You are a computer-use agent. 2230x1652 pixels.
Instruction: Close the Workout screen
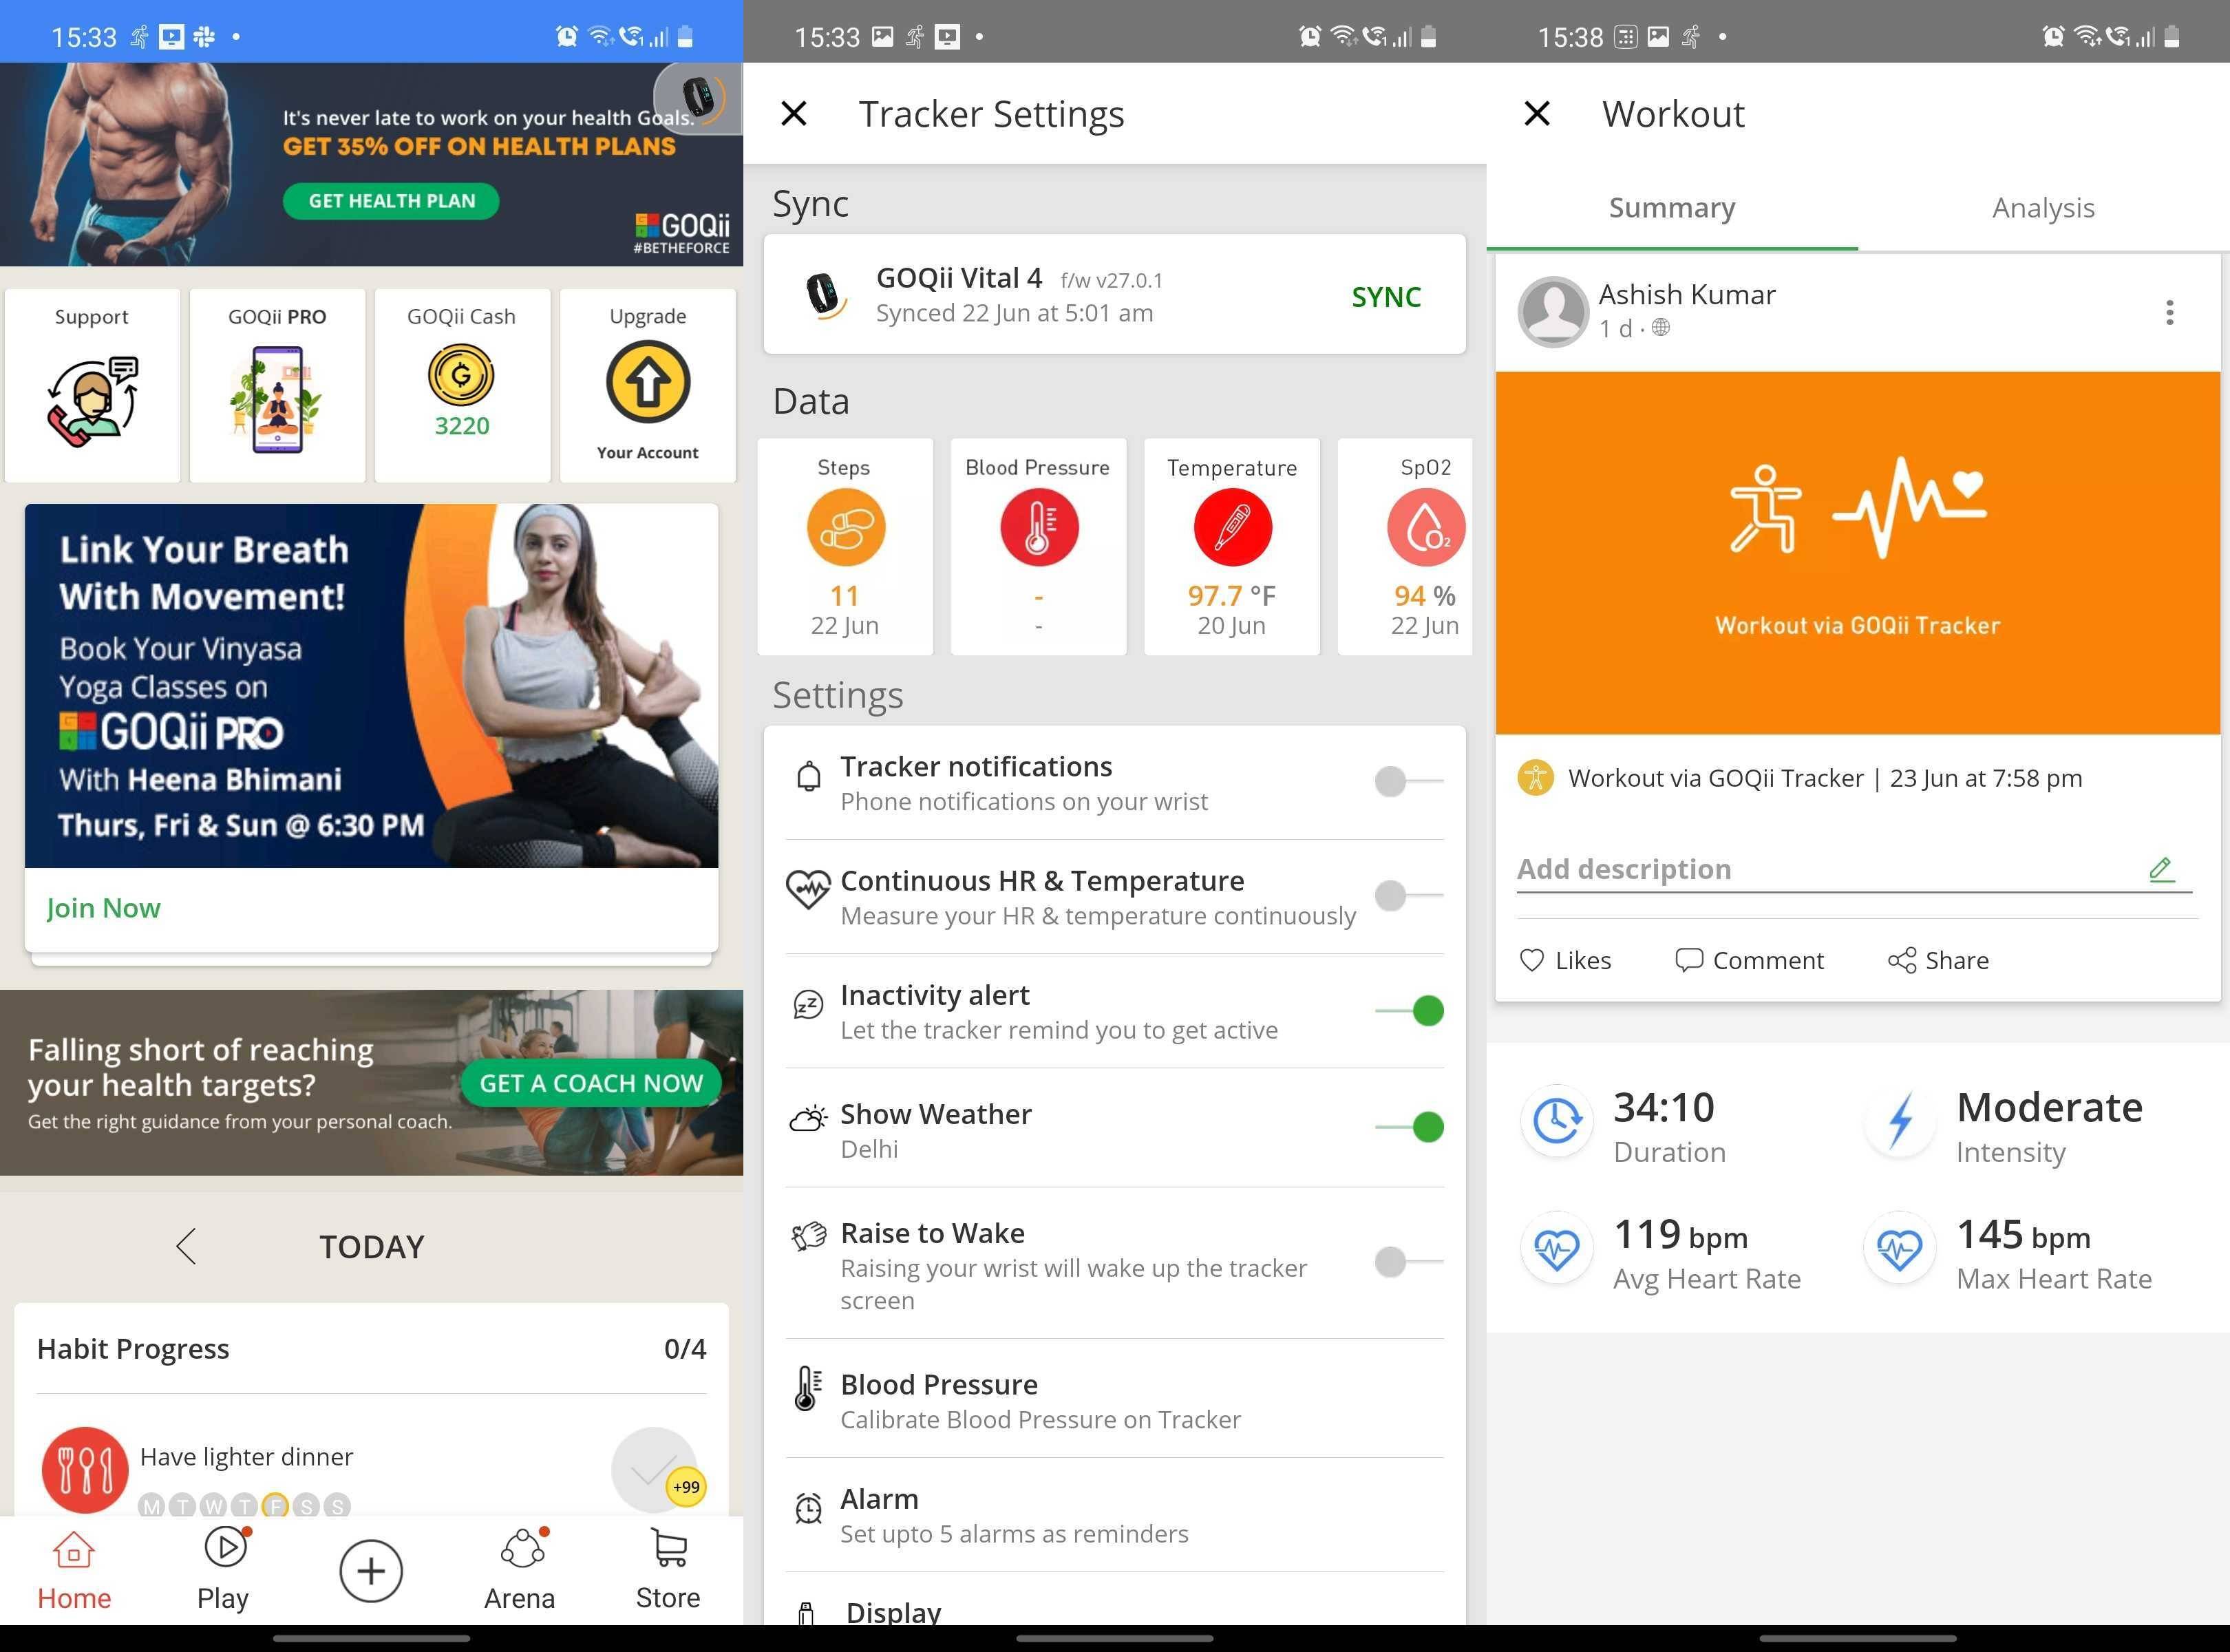(1537, 114)
